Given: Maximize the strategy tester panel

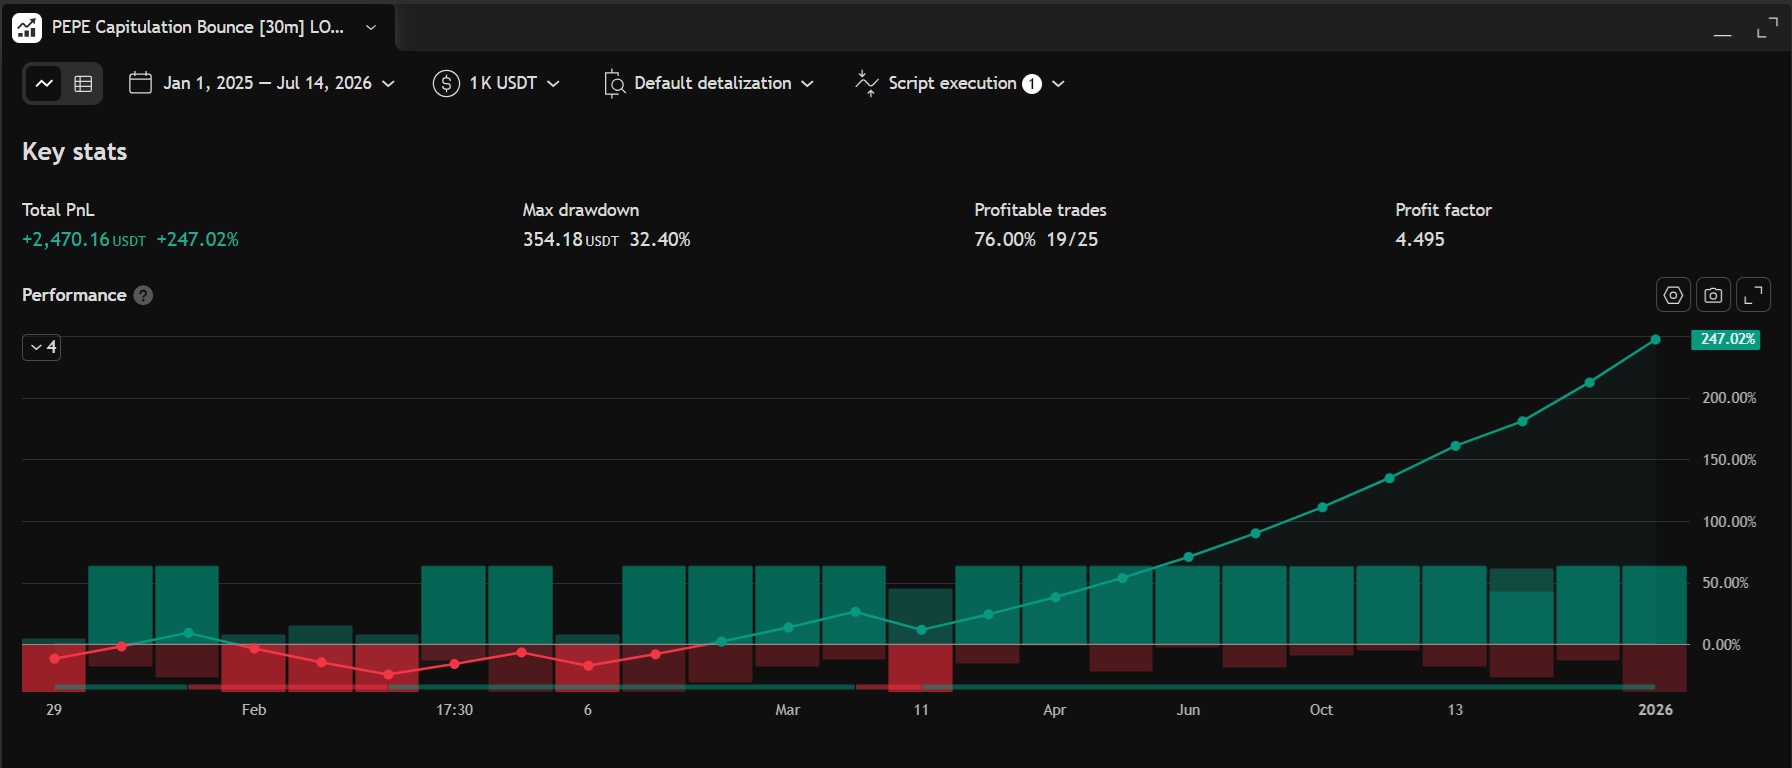Looking at the screenshot, I should click(1767, 29).
